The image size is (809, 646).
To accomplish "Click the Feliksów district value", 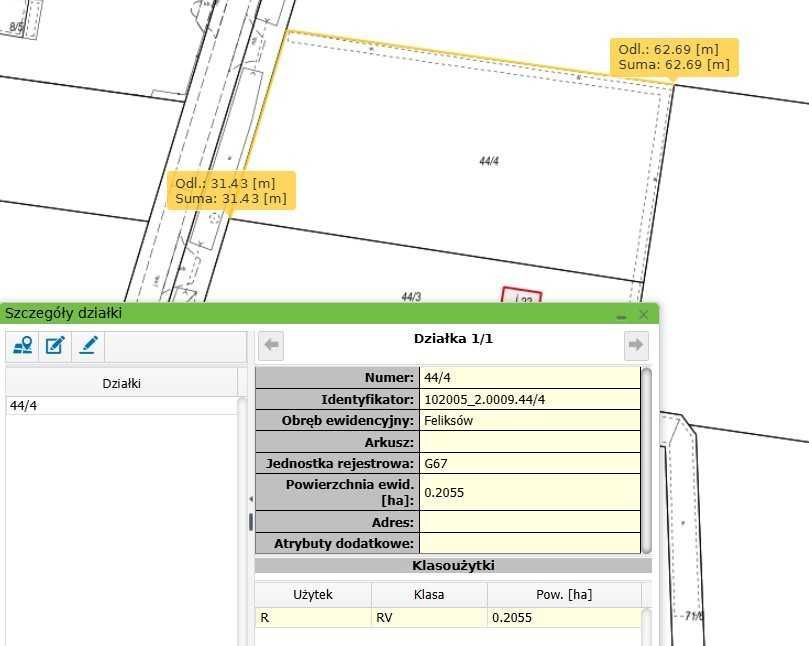I will tap(530, 421).
